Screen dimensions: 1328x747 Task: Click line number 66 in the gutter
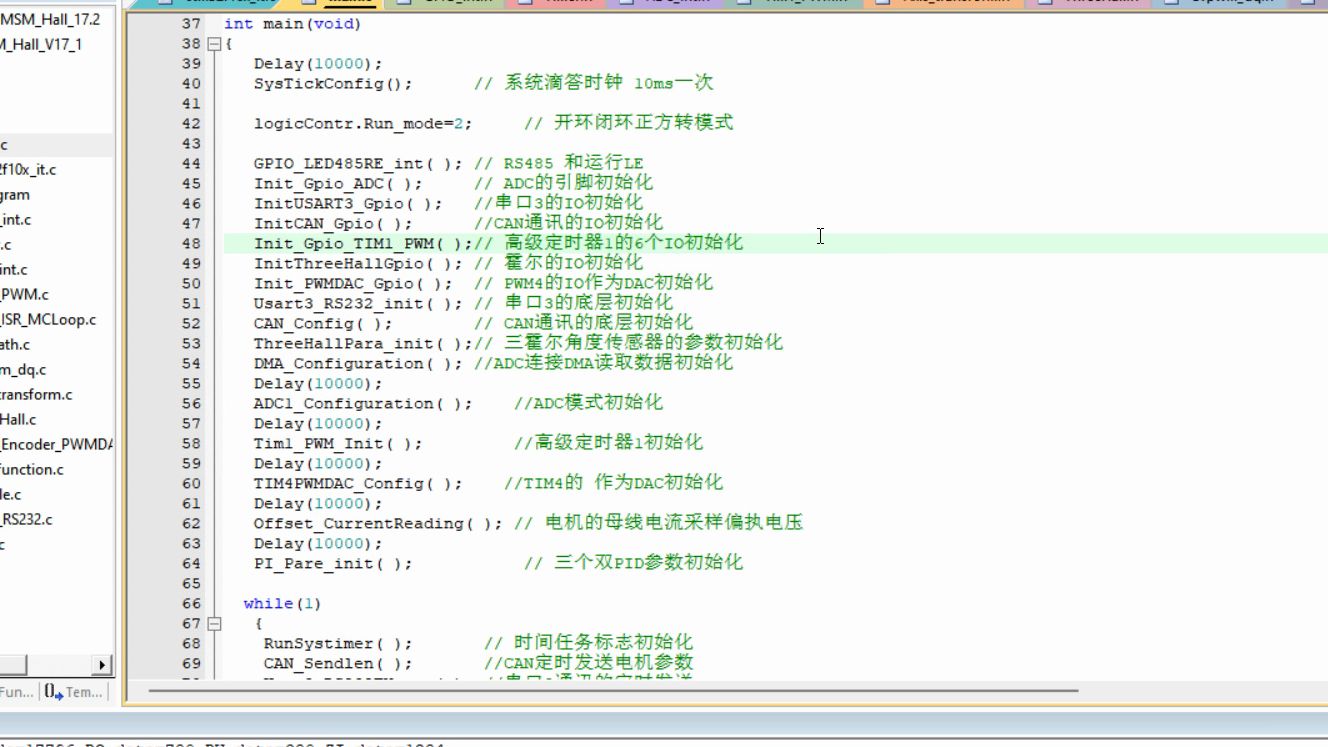click(x=191, y=604)
